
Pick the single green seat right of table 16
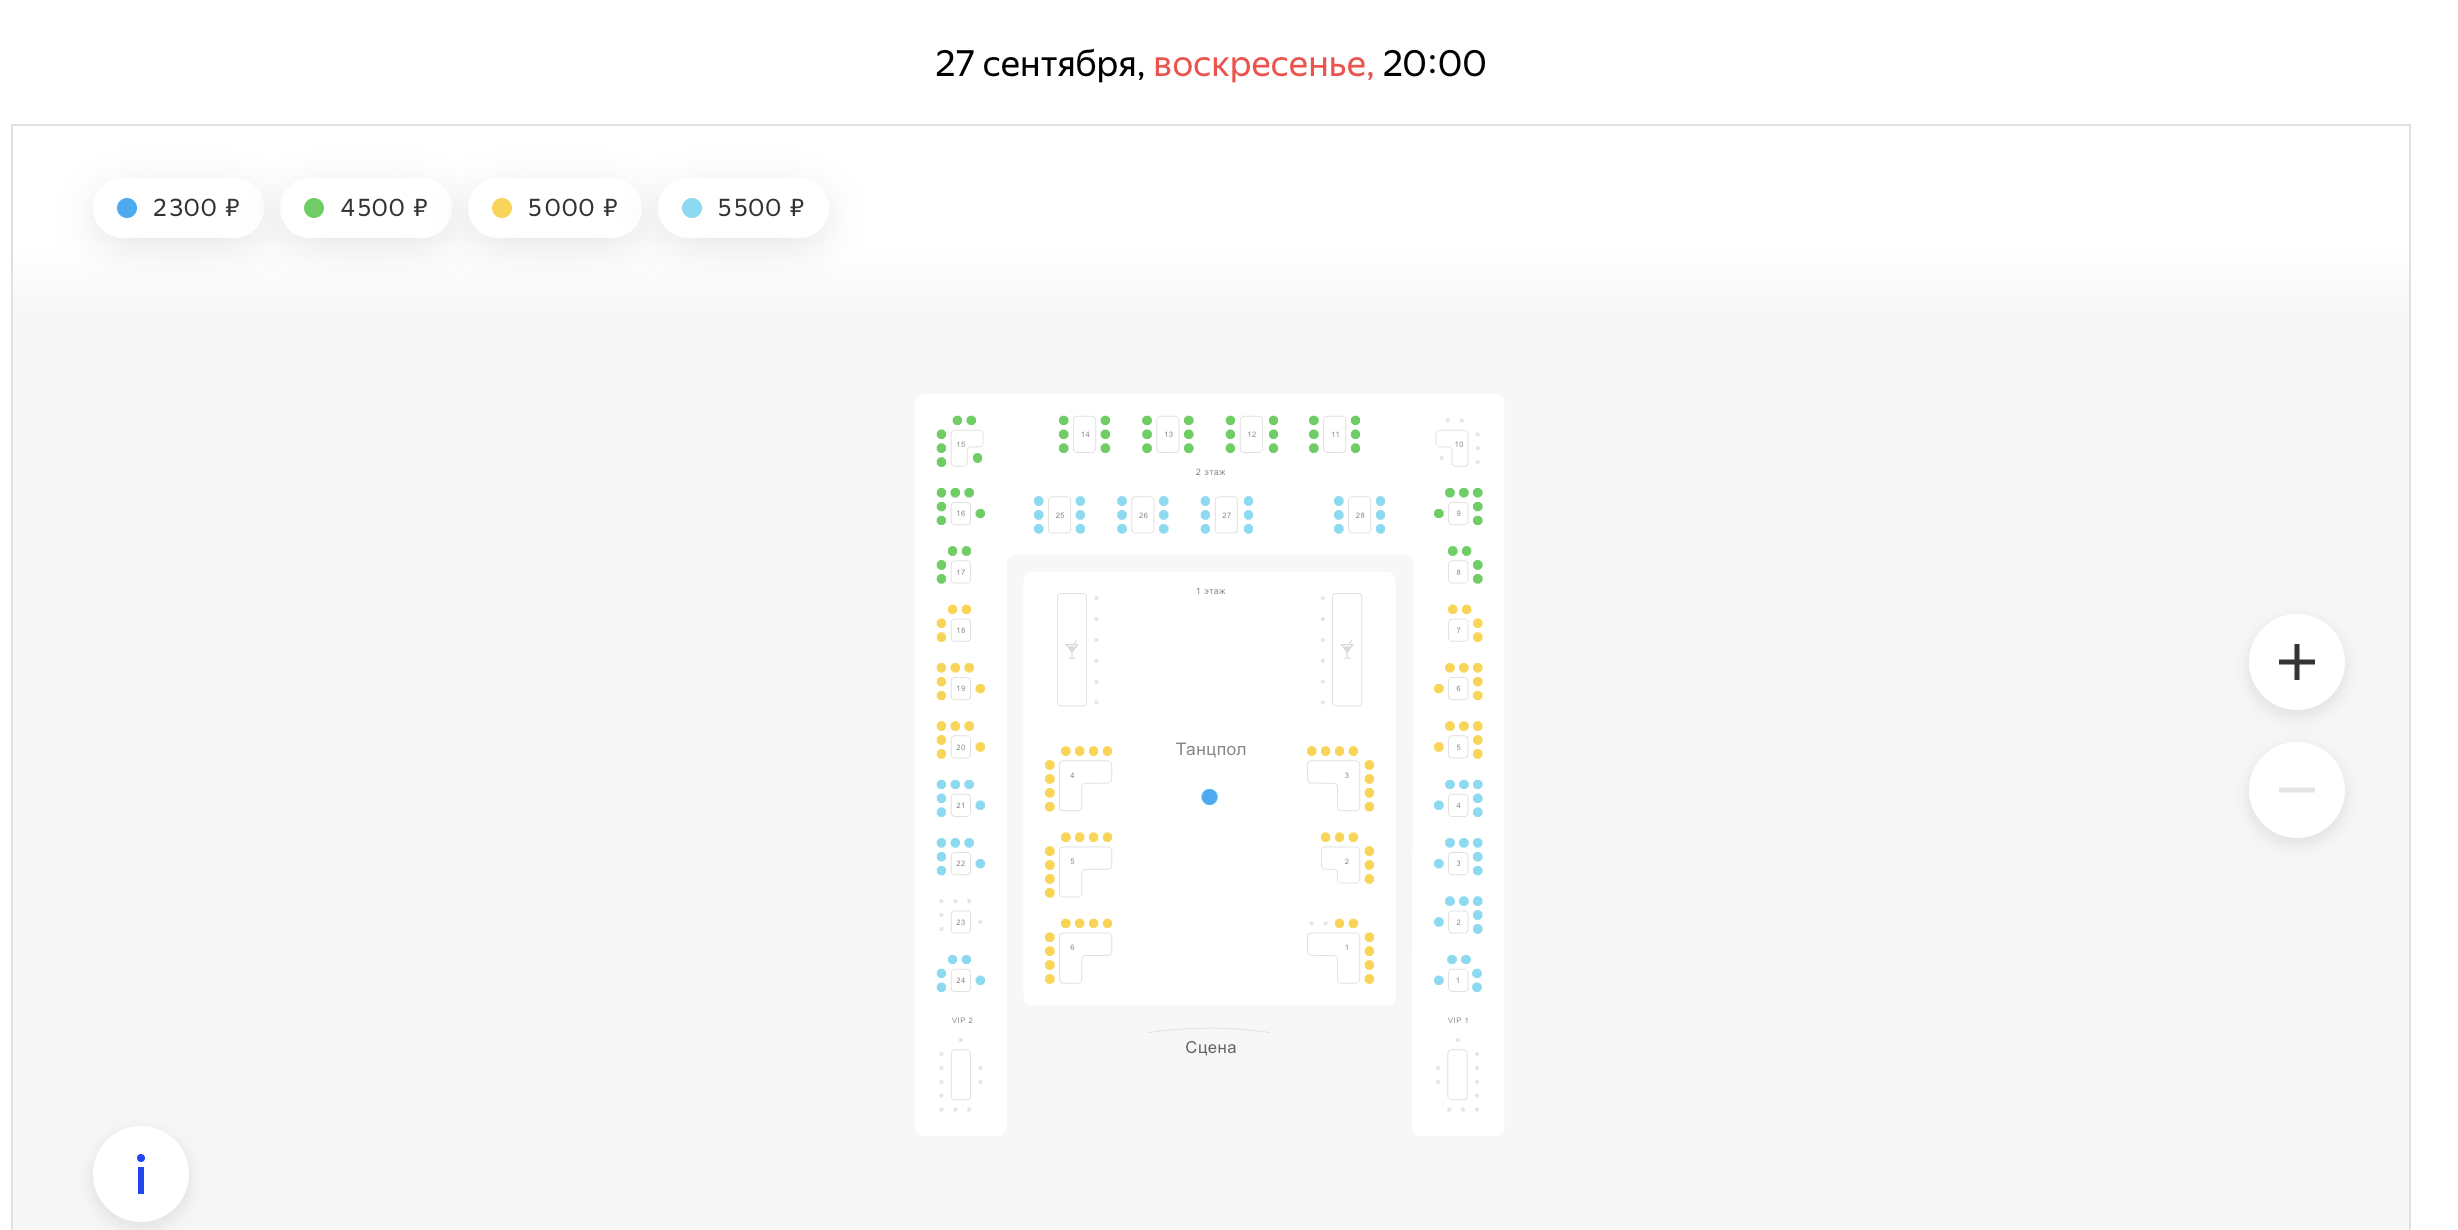click(980, 514)
